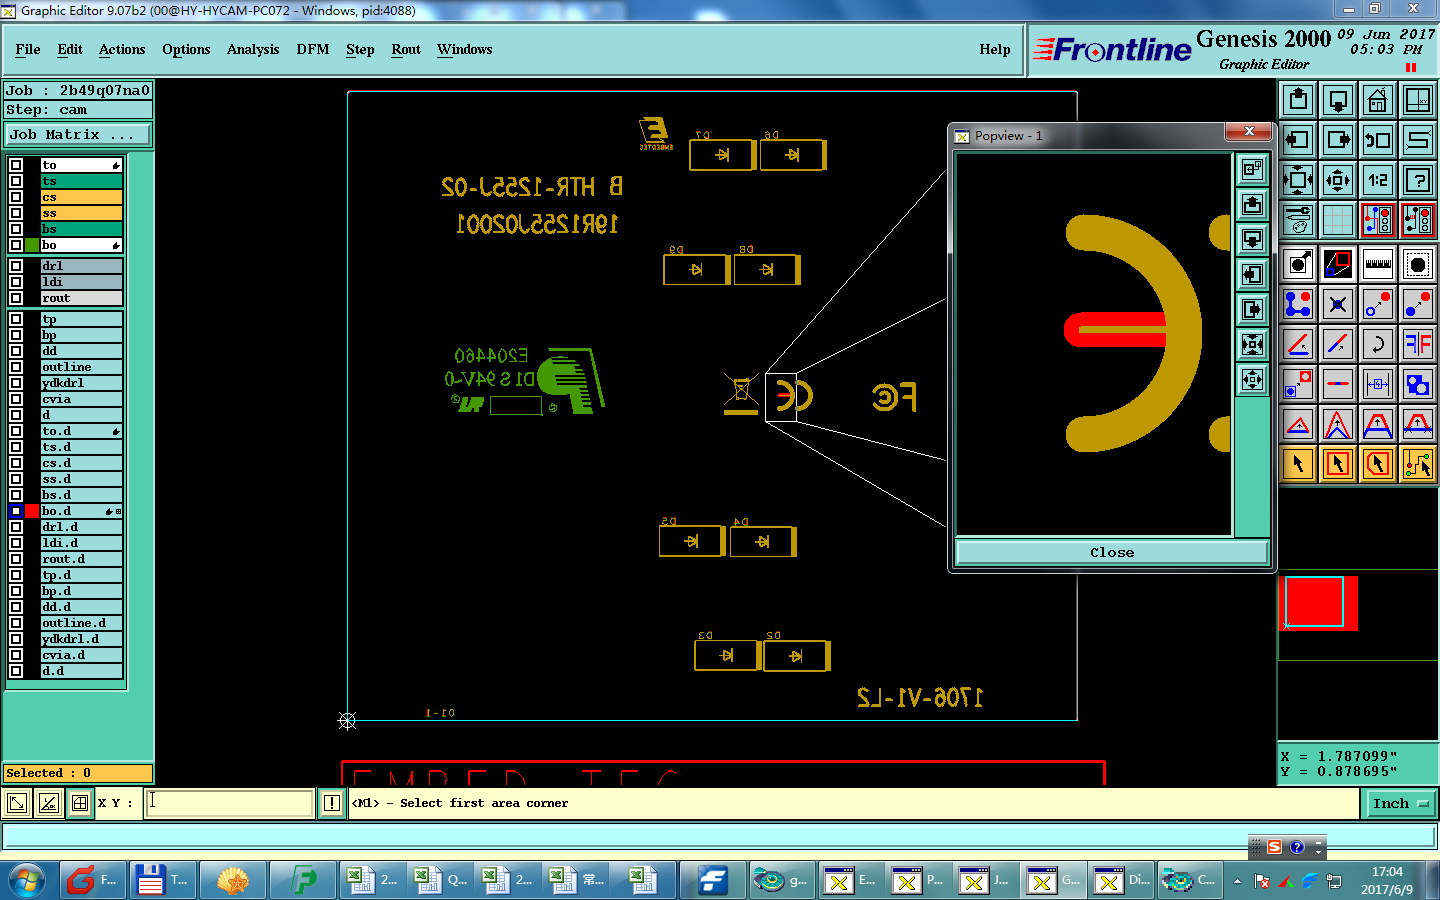1440x900 pixels.
Task: Toggle the 'outline' layer checkbox
Action: pyautogui.click(x=16, y=367)
